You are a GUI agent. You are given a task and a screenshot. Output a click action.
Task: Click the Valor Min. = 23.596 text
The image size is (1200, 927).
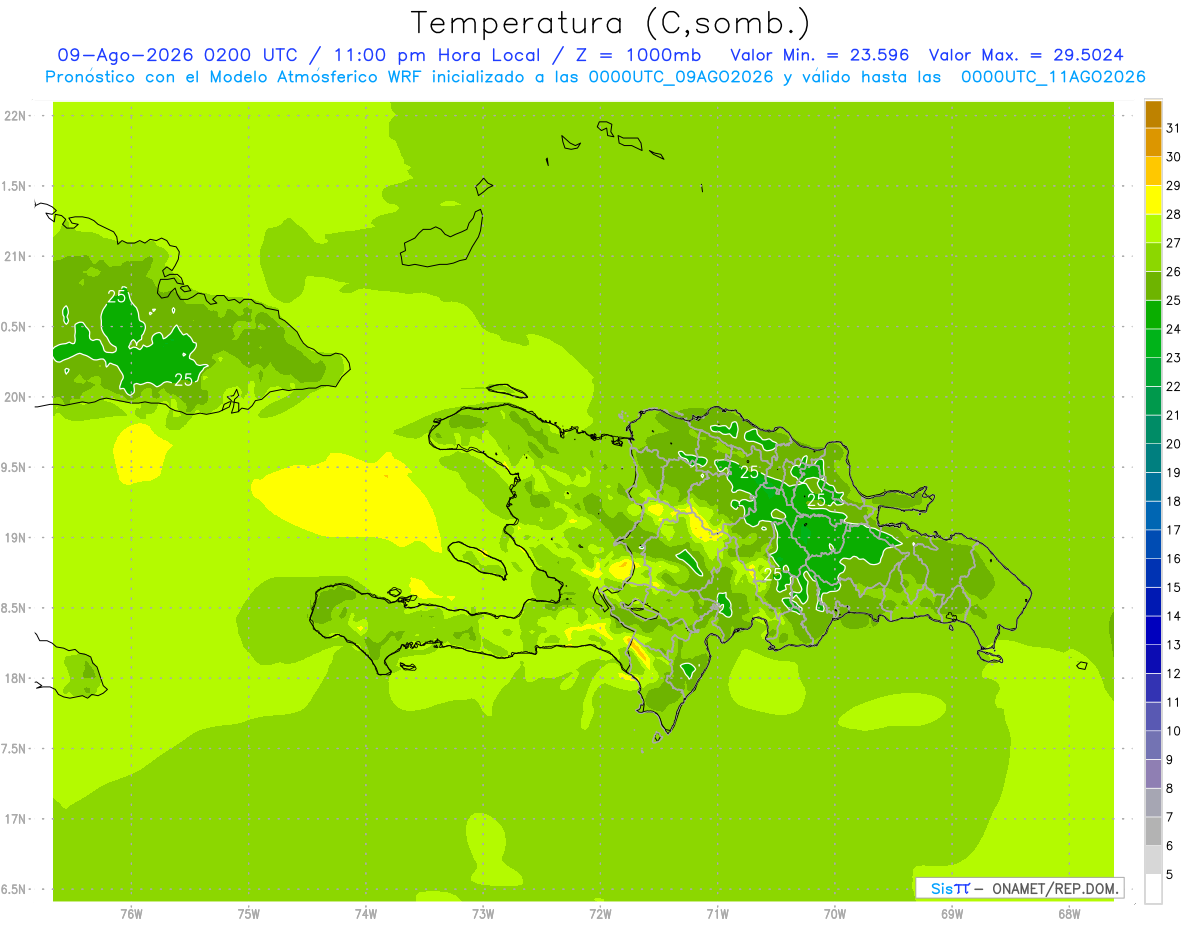tap(819, 55)
